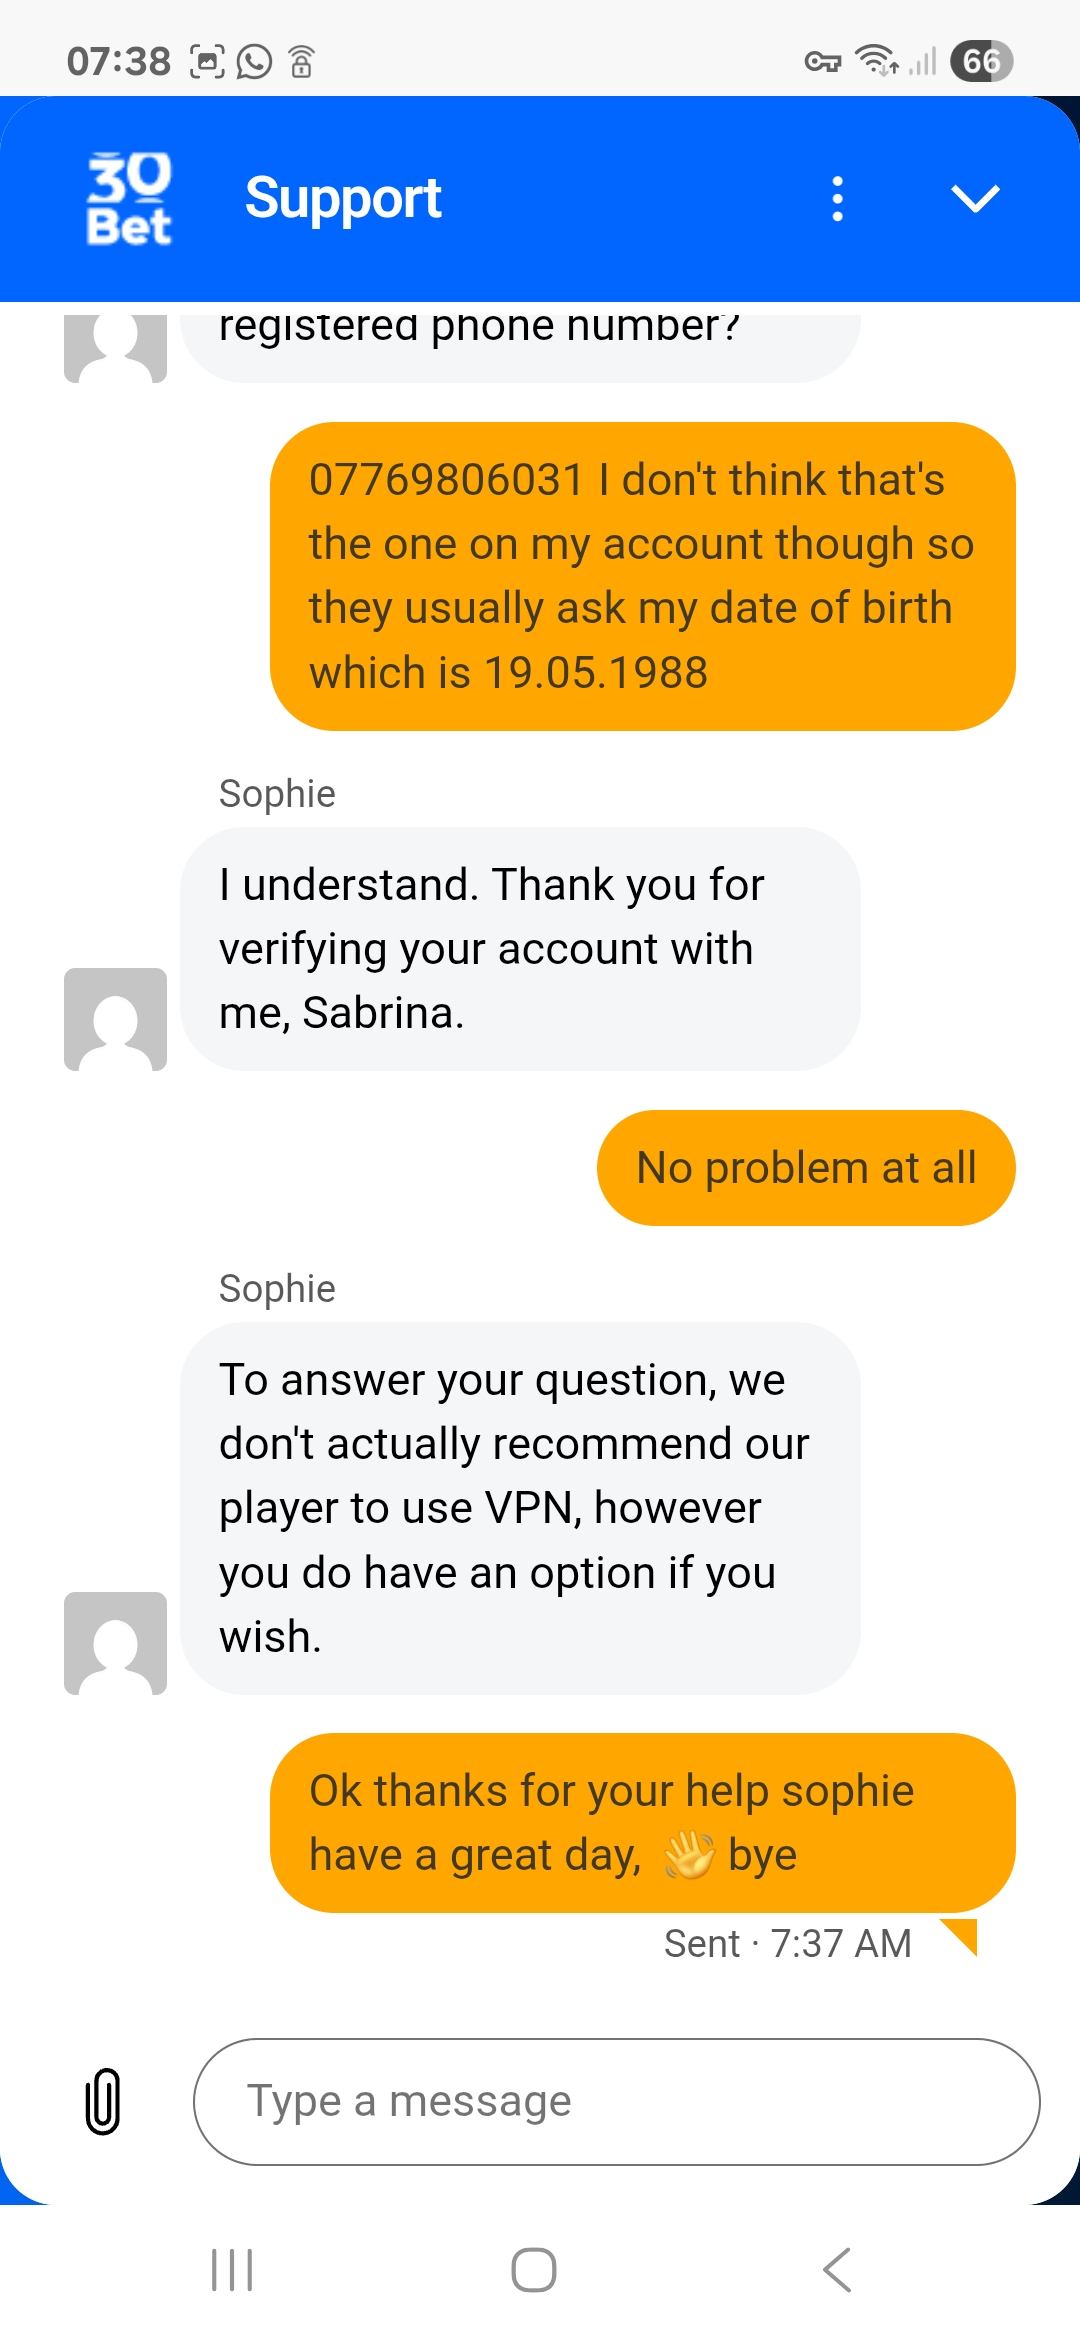Tap the VPN key status icon
Screen dimensions: 1080x2340
[x=822, y=62]
